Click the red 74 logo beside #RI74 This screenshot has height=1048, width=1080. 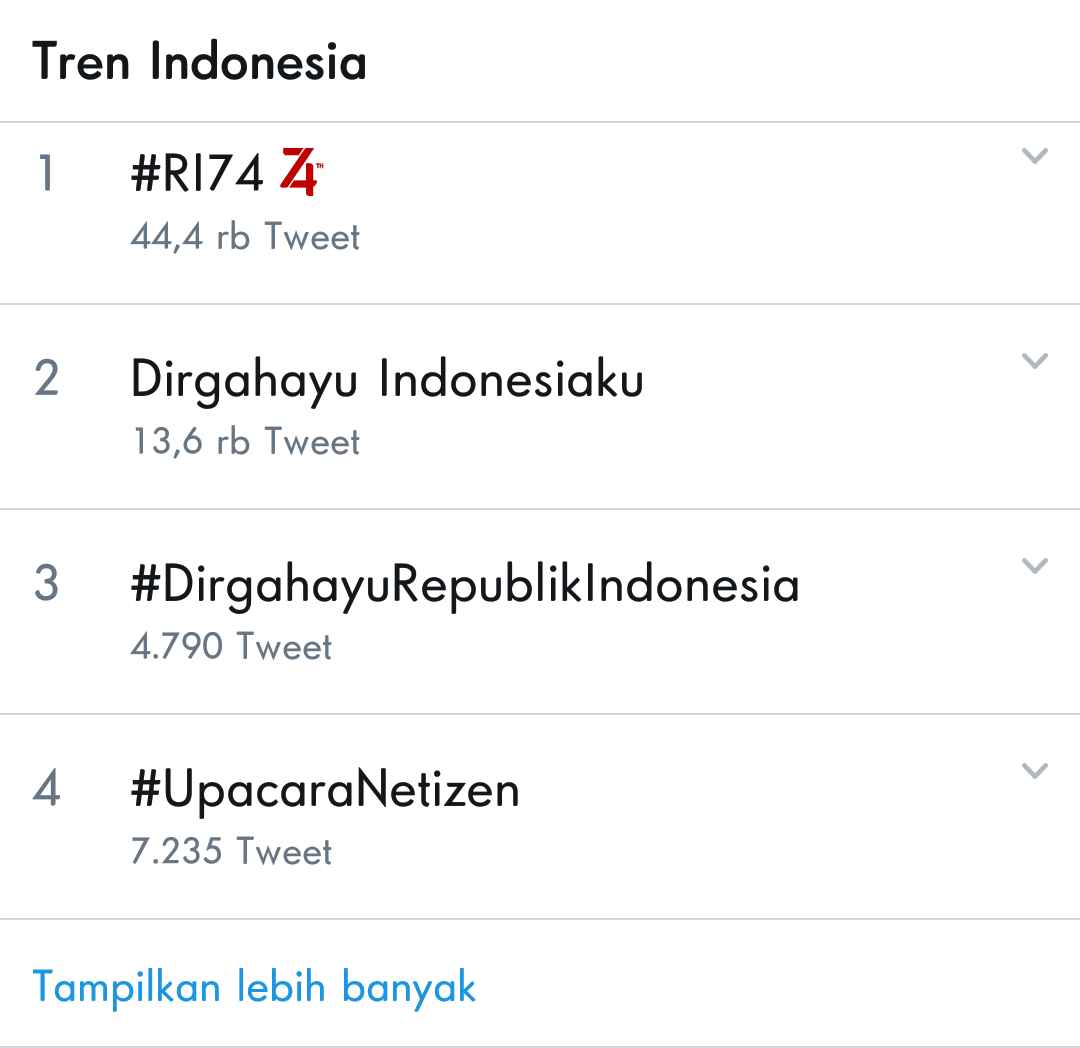(x=300, y=171)
